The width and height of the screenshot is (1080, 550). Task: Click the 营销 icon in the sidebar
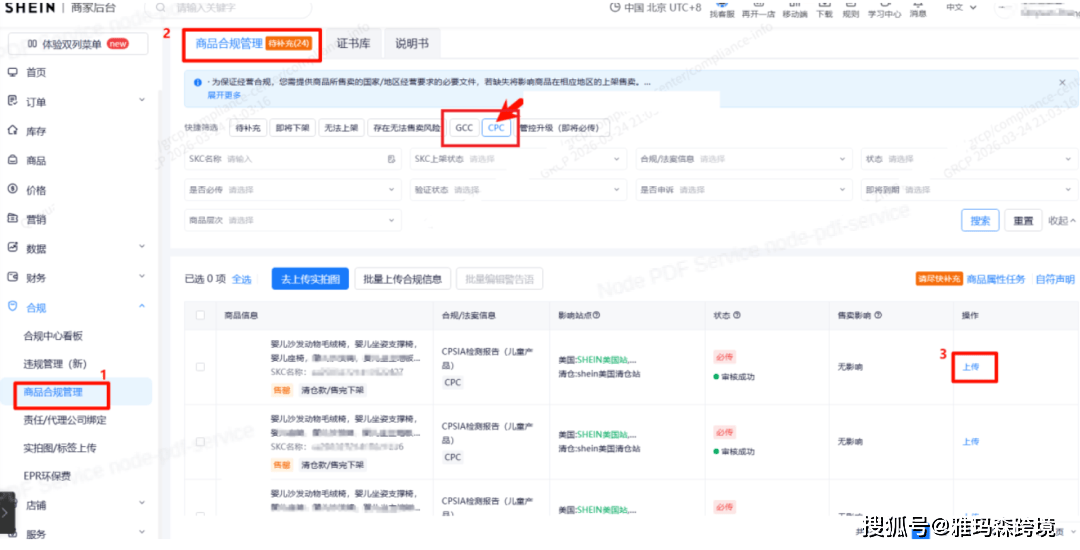(12, 219)
